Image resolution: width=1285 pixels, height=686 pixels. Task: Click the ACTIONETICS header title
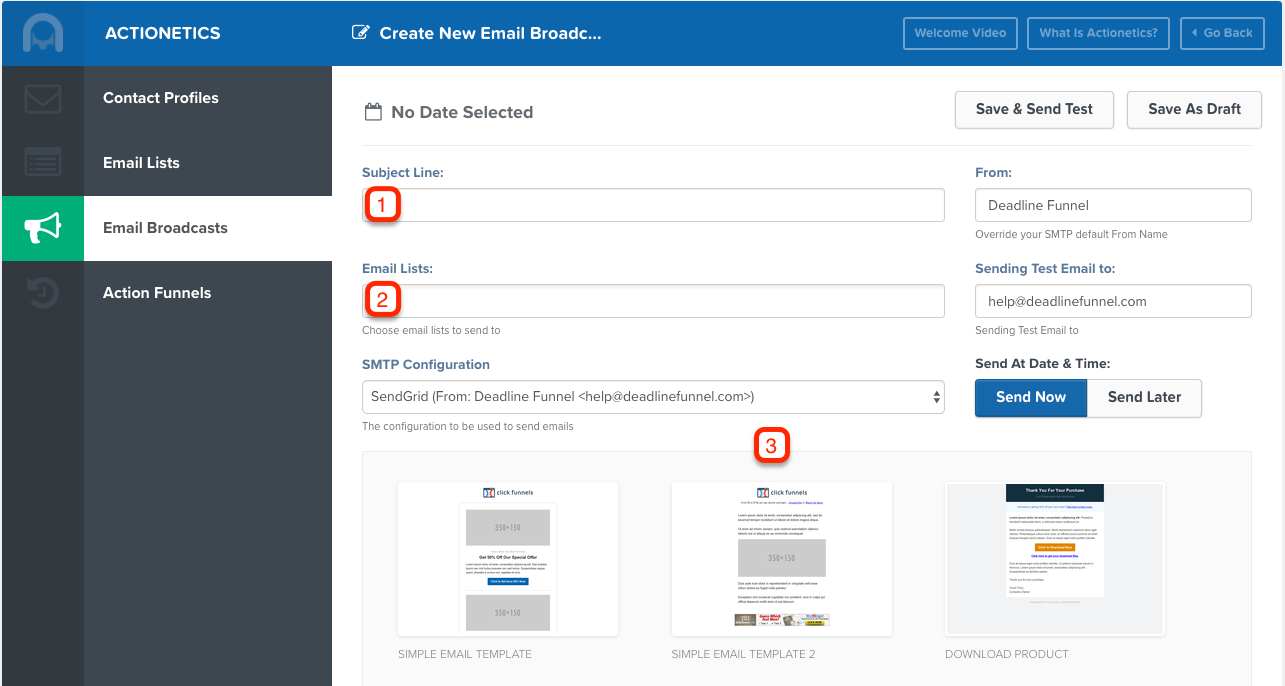click(162, 33)
